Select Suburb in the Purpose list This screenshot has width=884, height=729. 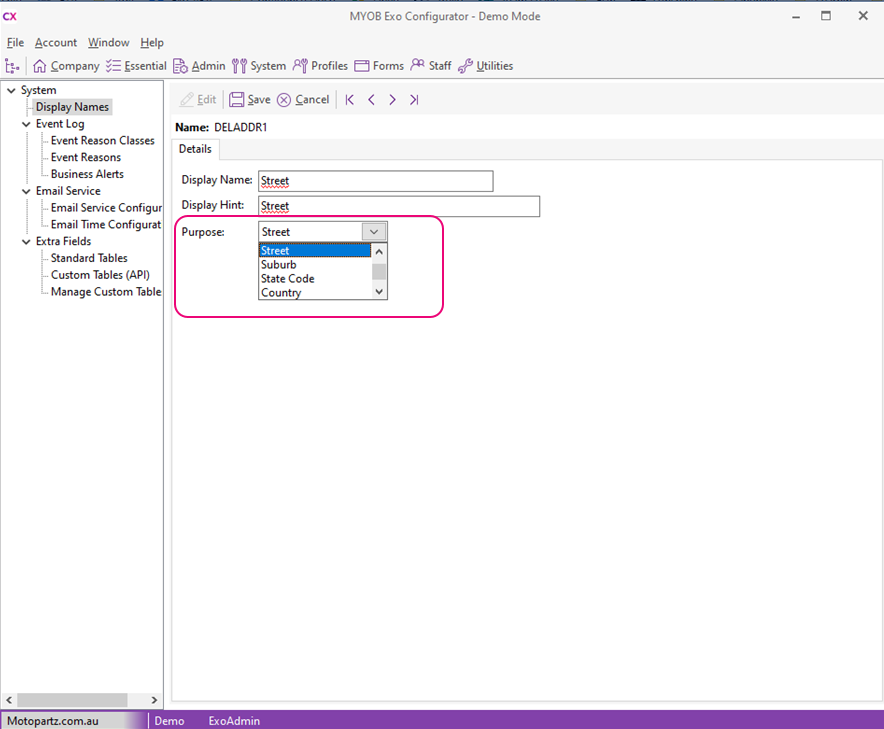tap(279, 265)
